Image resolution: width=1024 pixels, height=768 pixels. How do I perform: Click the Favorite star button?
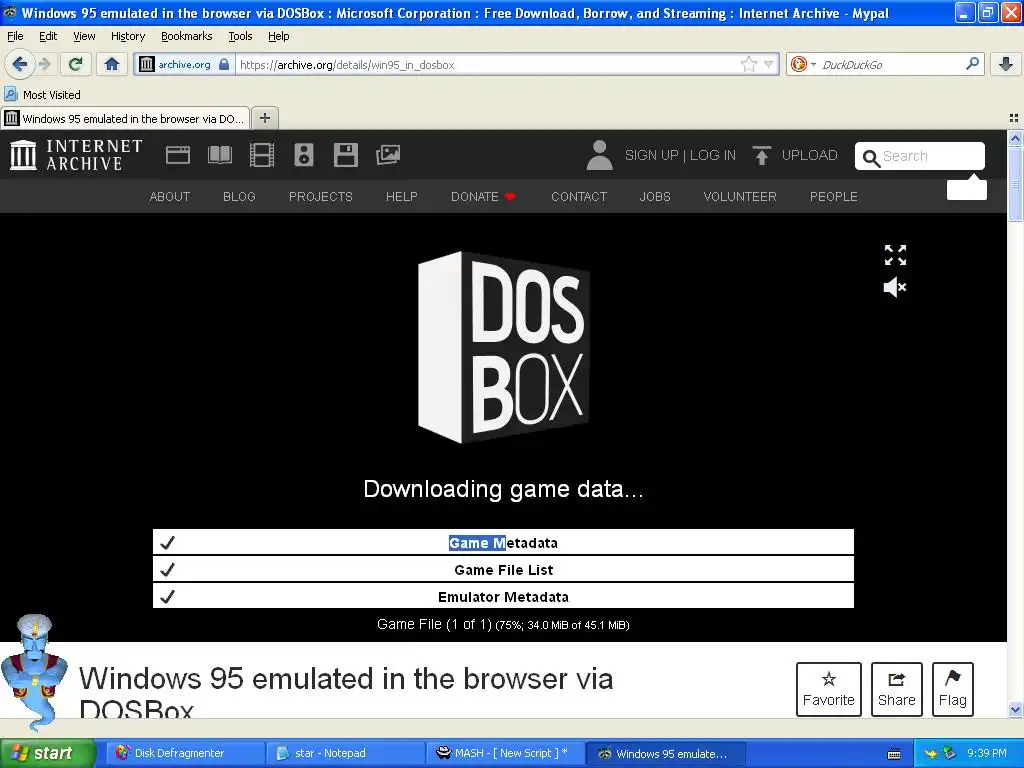(829, 689)
